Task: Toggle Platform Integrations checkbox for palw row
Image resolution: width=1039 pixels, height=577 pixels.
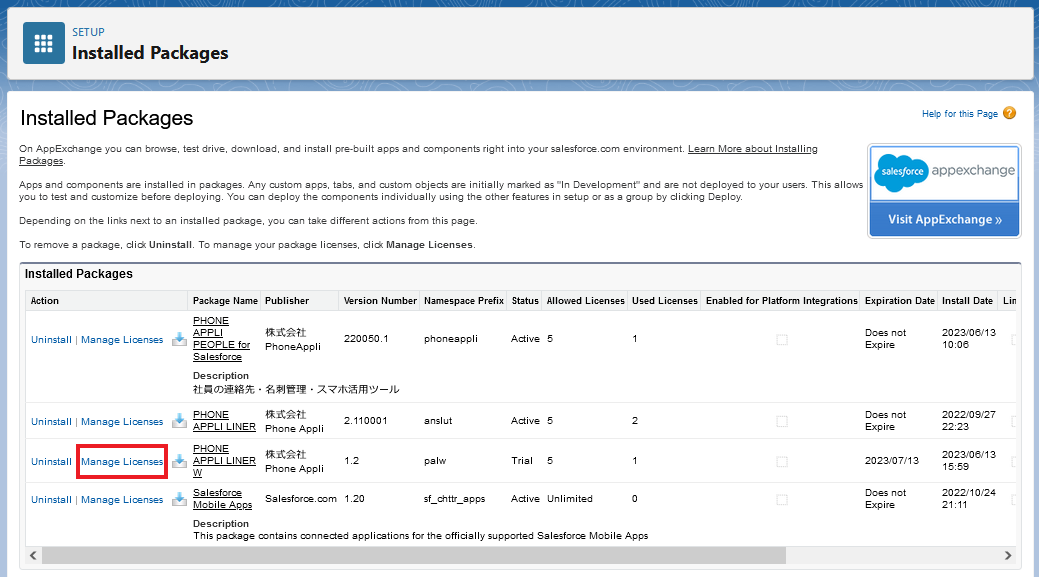Action: tap(782, 462)
